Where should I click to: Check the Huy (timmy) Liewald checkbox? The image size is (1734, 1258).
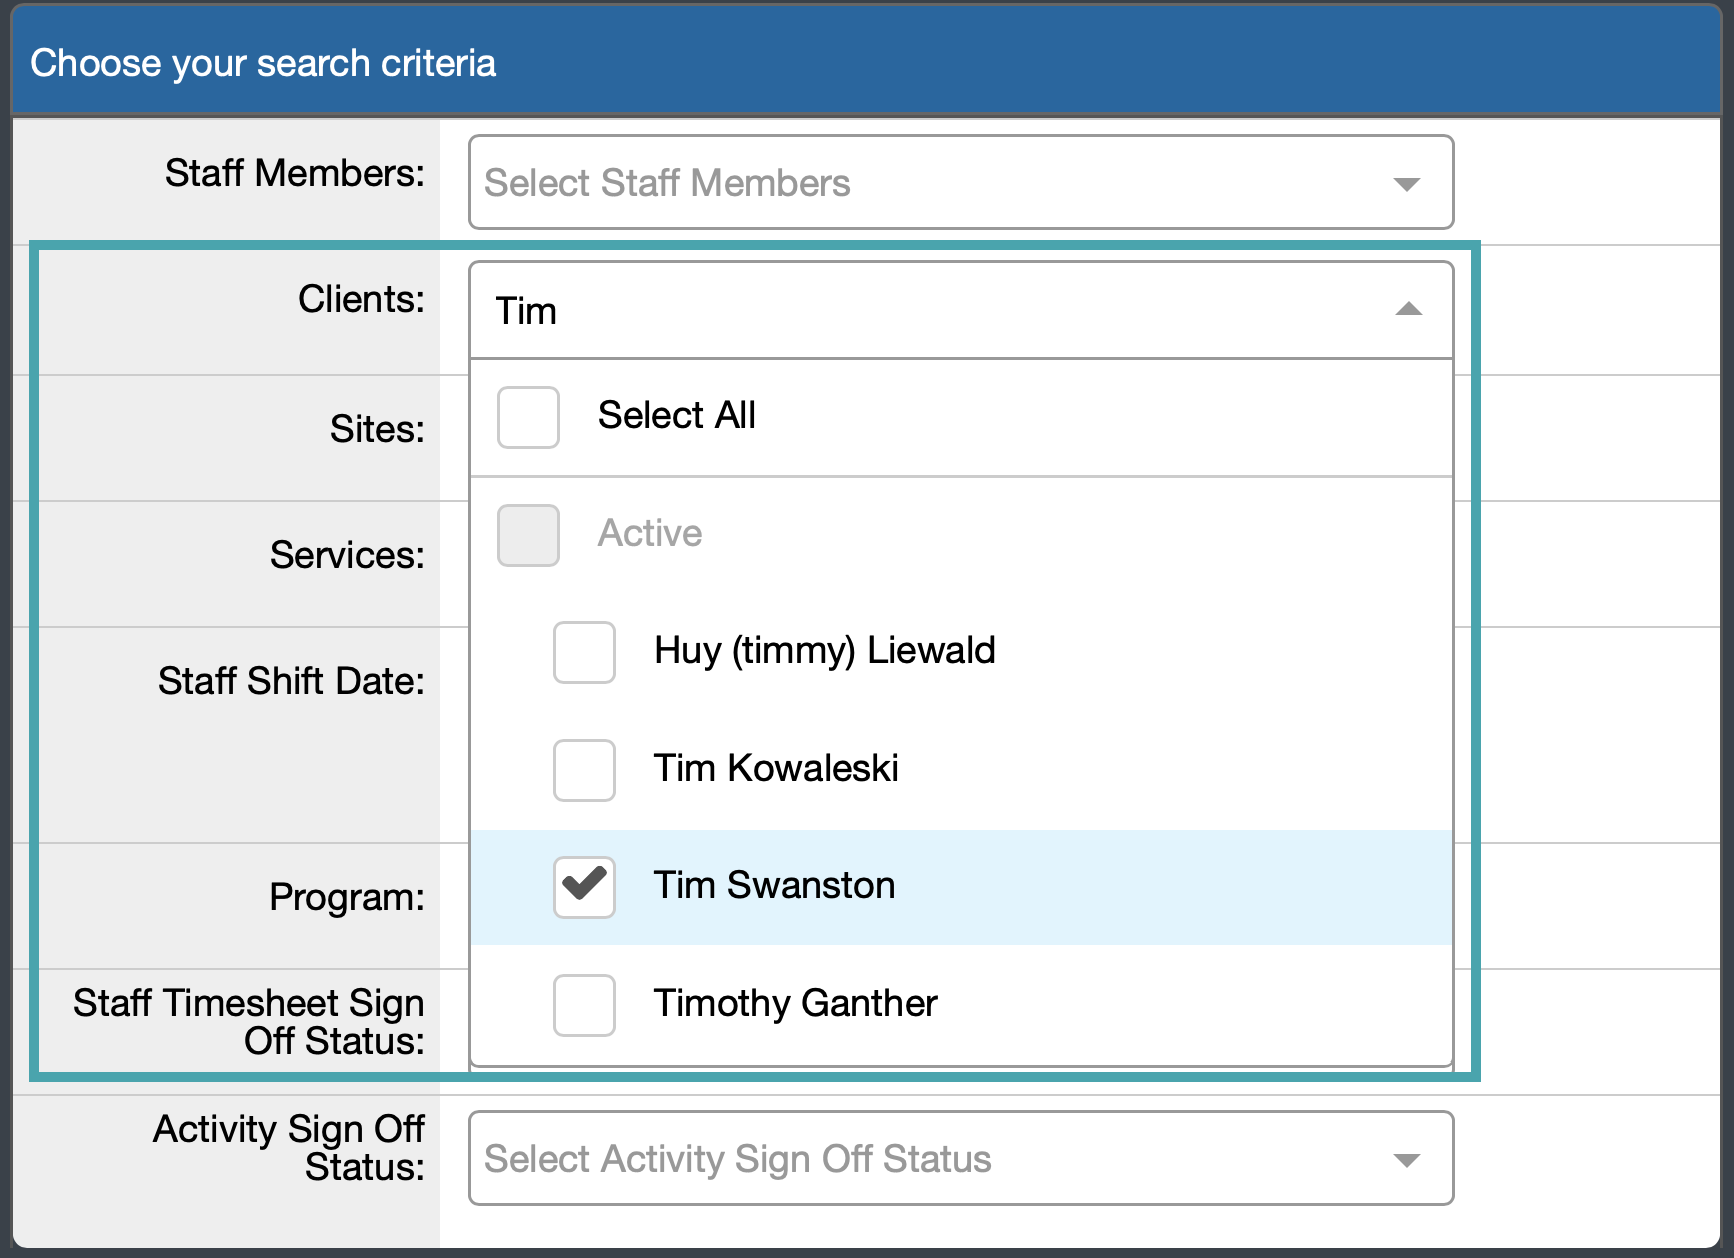tap(584, 652)
